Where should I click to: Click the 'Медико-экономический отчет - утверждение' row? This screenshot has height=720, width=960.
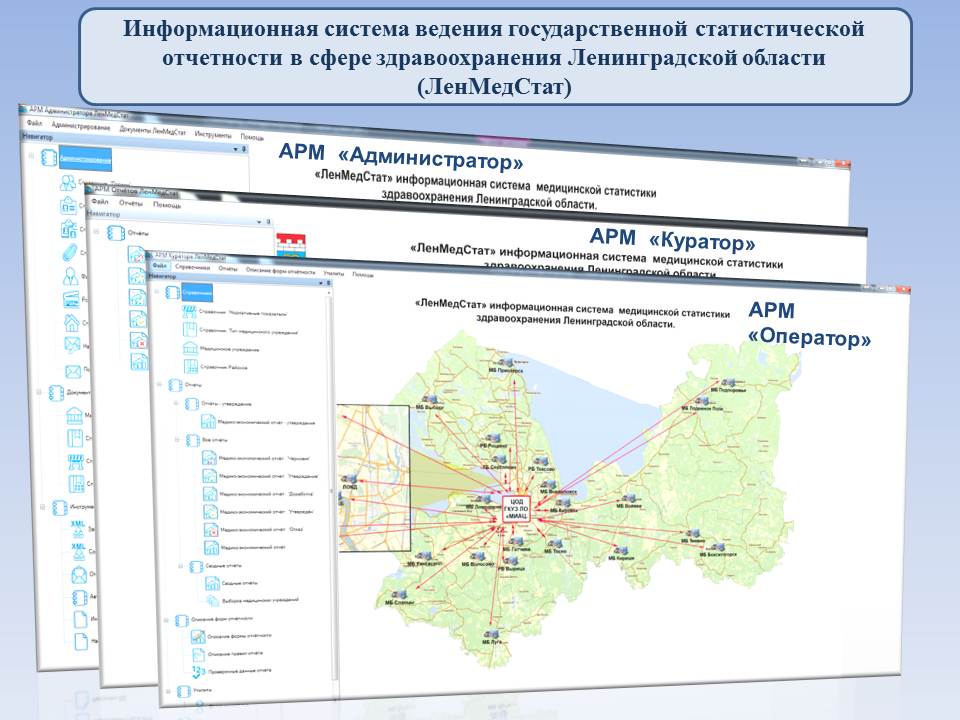coord(266,422)
